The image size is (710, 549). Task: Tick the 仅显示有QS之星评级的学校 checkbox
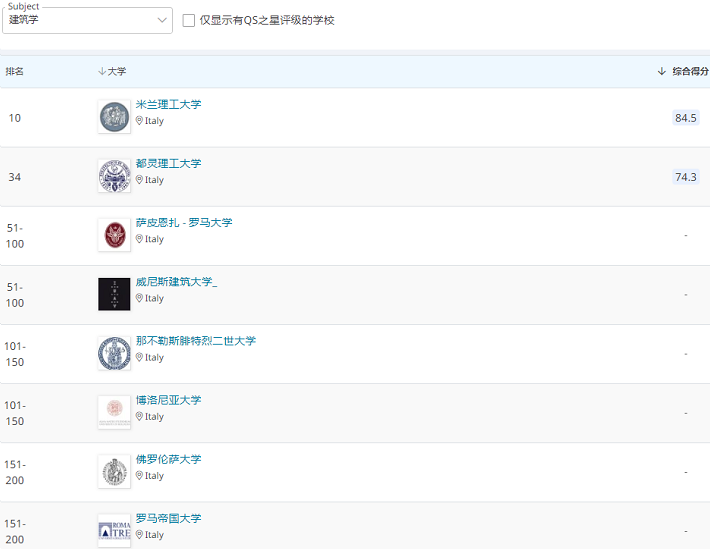(189, 20)
